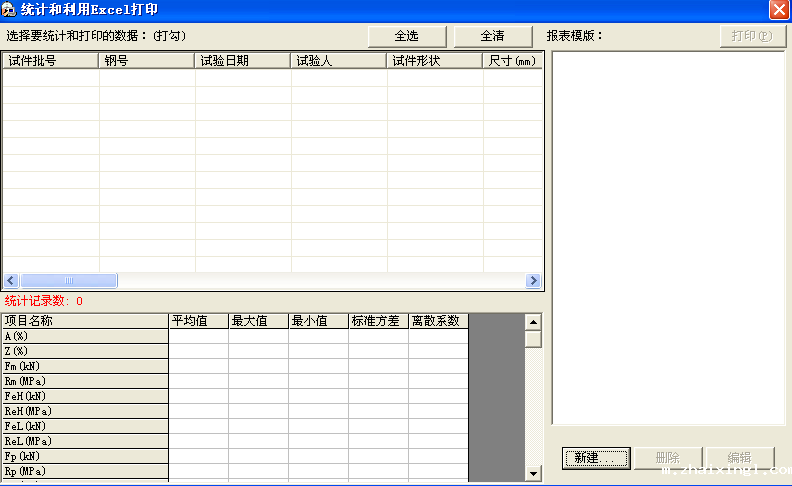792x486 pixels.
Task: Click the data table's right scroll arrow
Action: click(534, 281)
